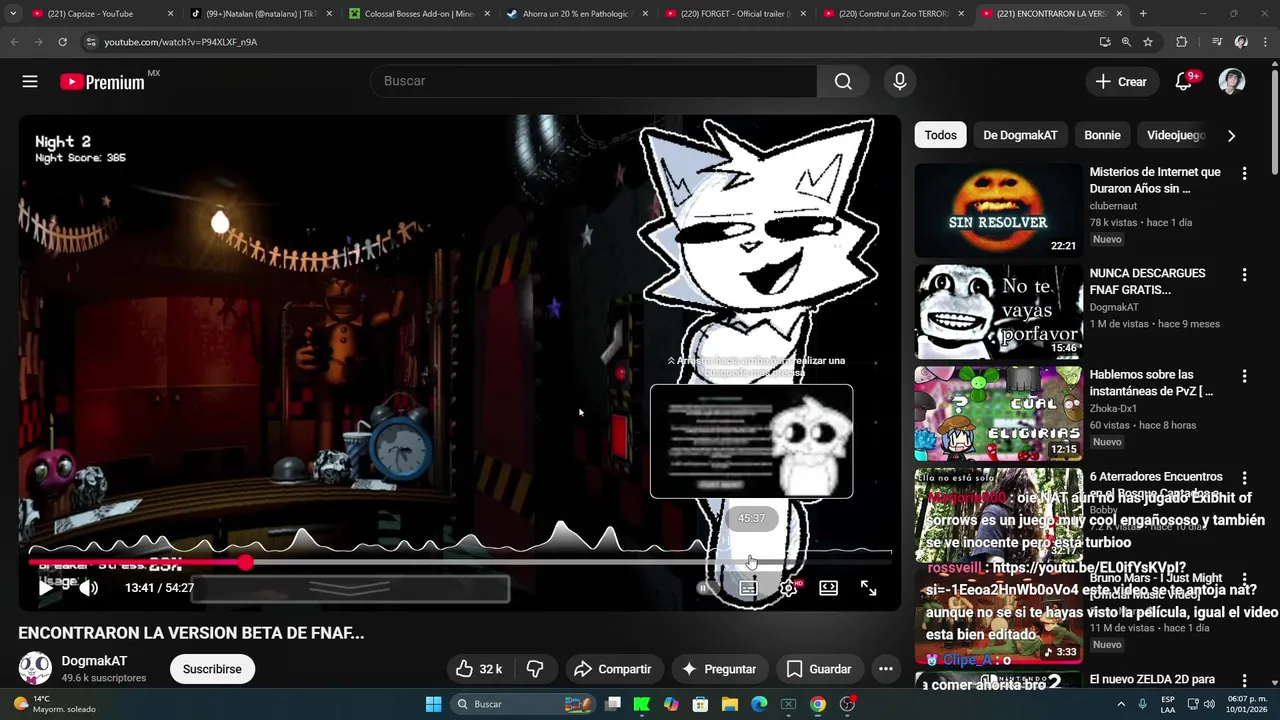Select the De DogmakAT chip

point(1020,135)
